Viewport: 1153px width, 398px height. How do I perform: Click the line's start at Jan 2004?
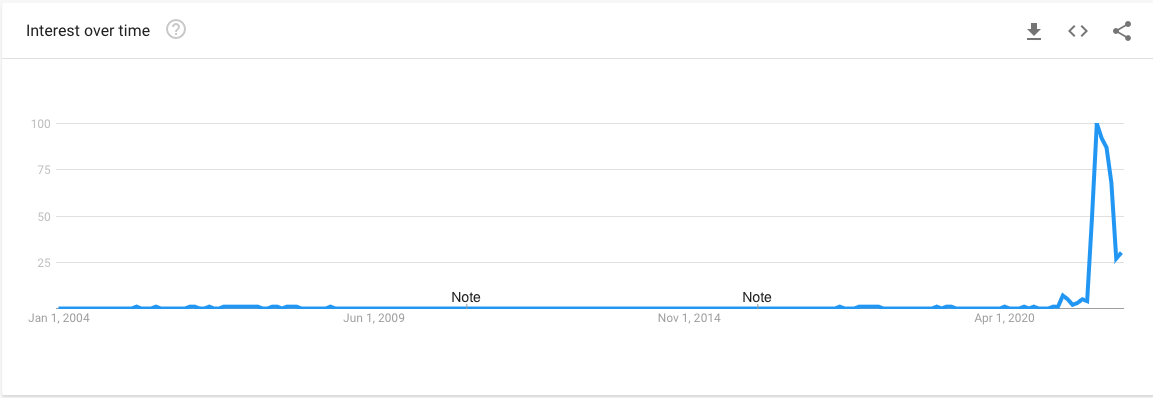tap(59, 308)
